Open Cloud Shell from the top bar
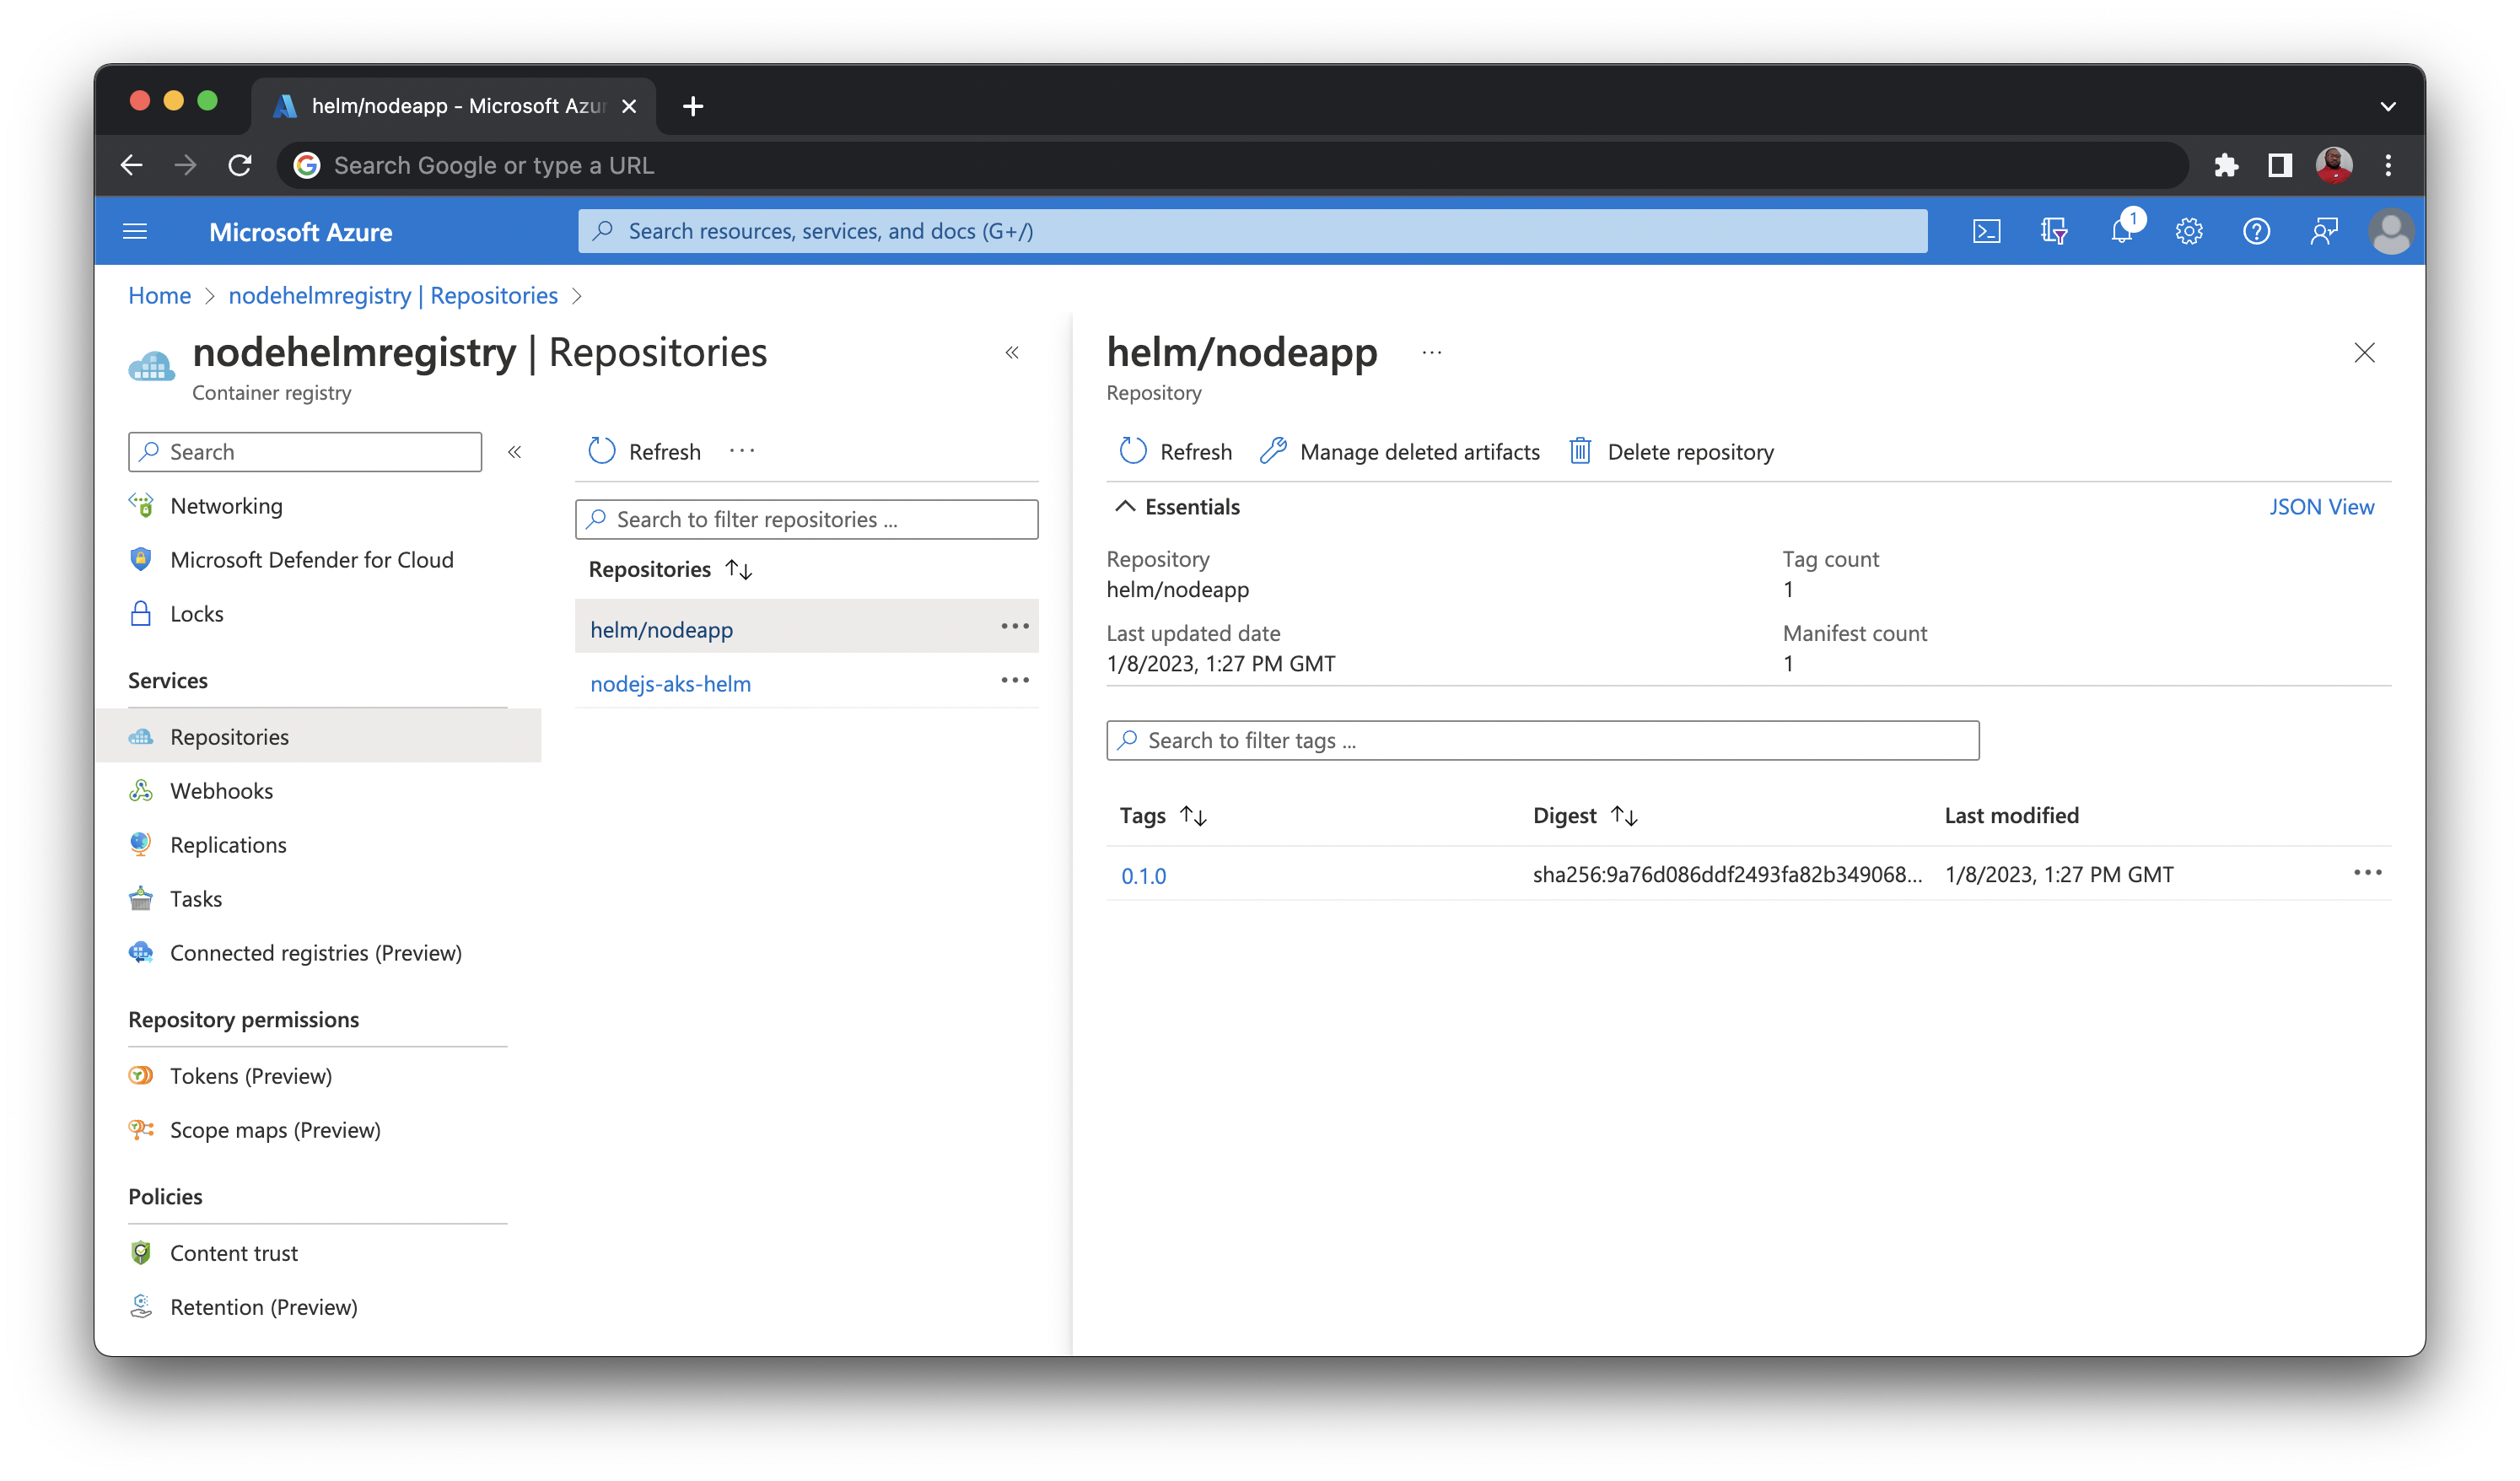 pyautogui.click(x=1987, y=231)
